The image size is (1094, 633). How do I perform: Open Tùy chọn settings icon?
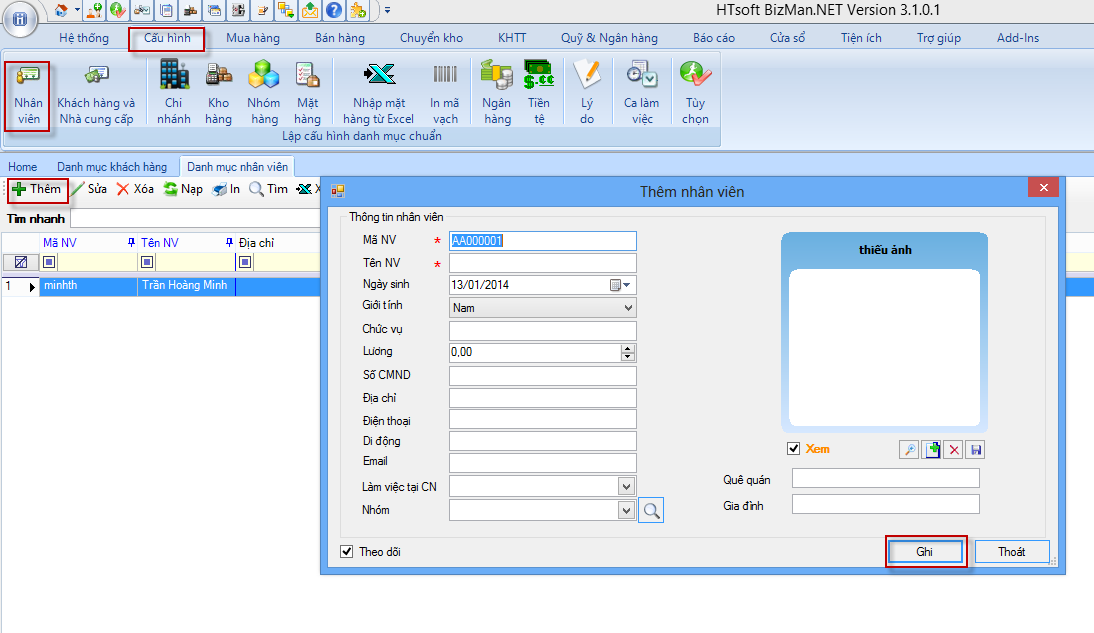[694, 95]
